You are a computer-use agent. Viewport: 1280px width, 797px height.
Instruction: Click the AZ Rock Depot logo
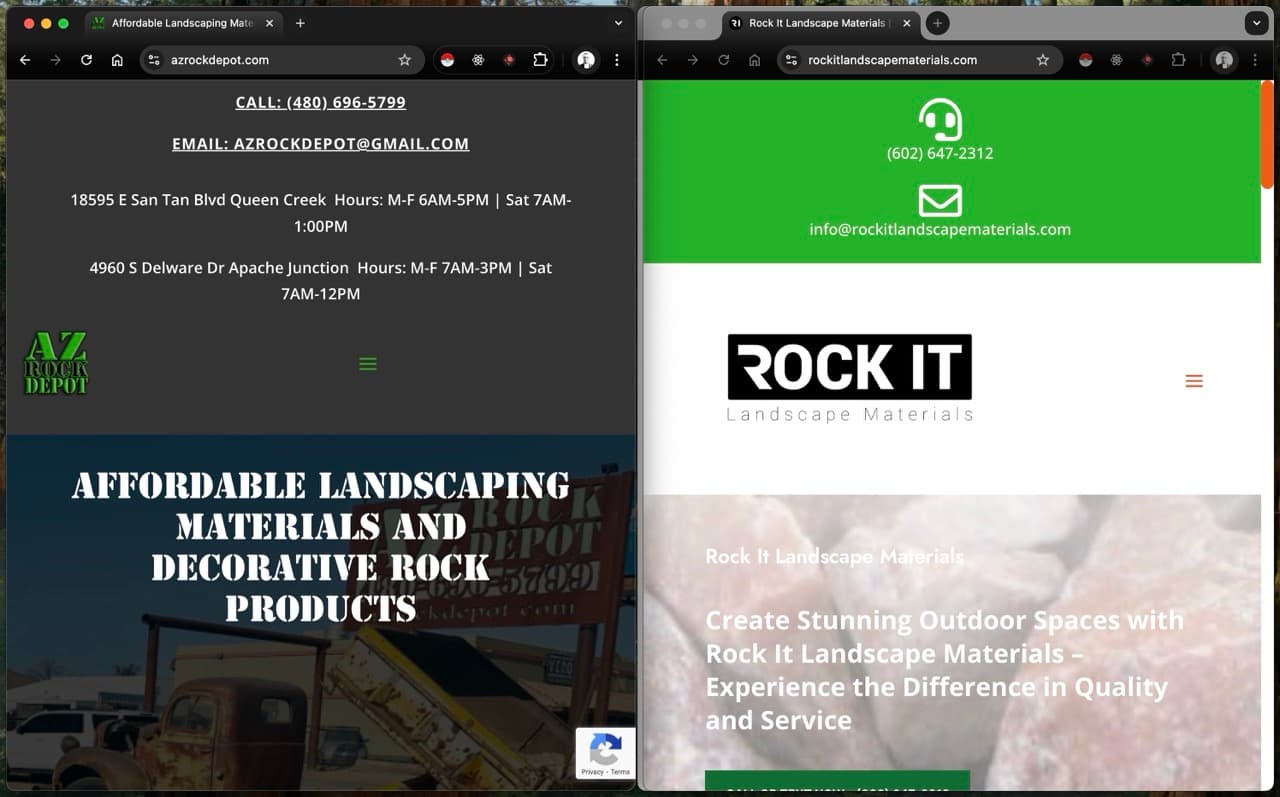(56, 363)
